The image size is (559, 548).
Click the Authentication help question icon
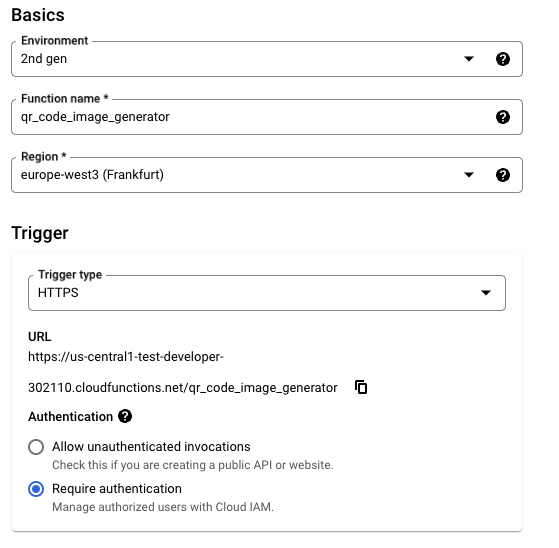[x=125, y=416]
